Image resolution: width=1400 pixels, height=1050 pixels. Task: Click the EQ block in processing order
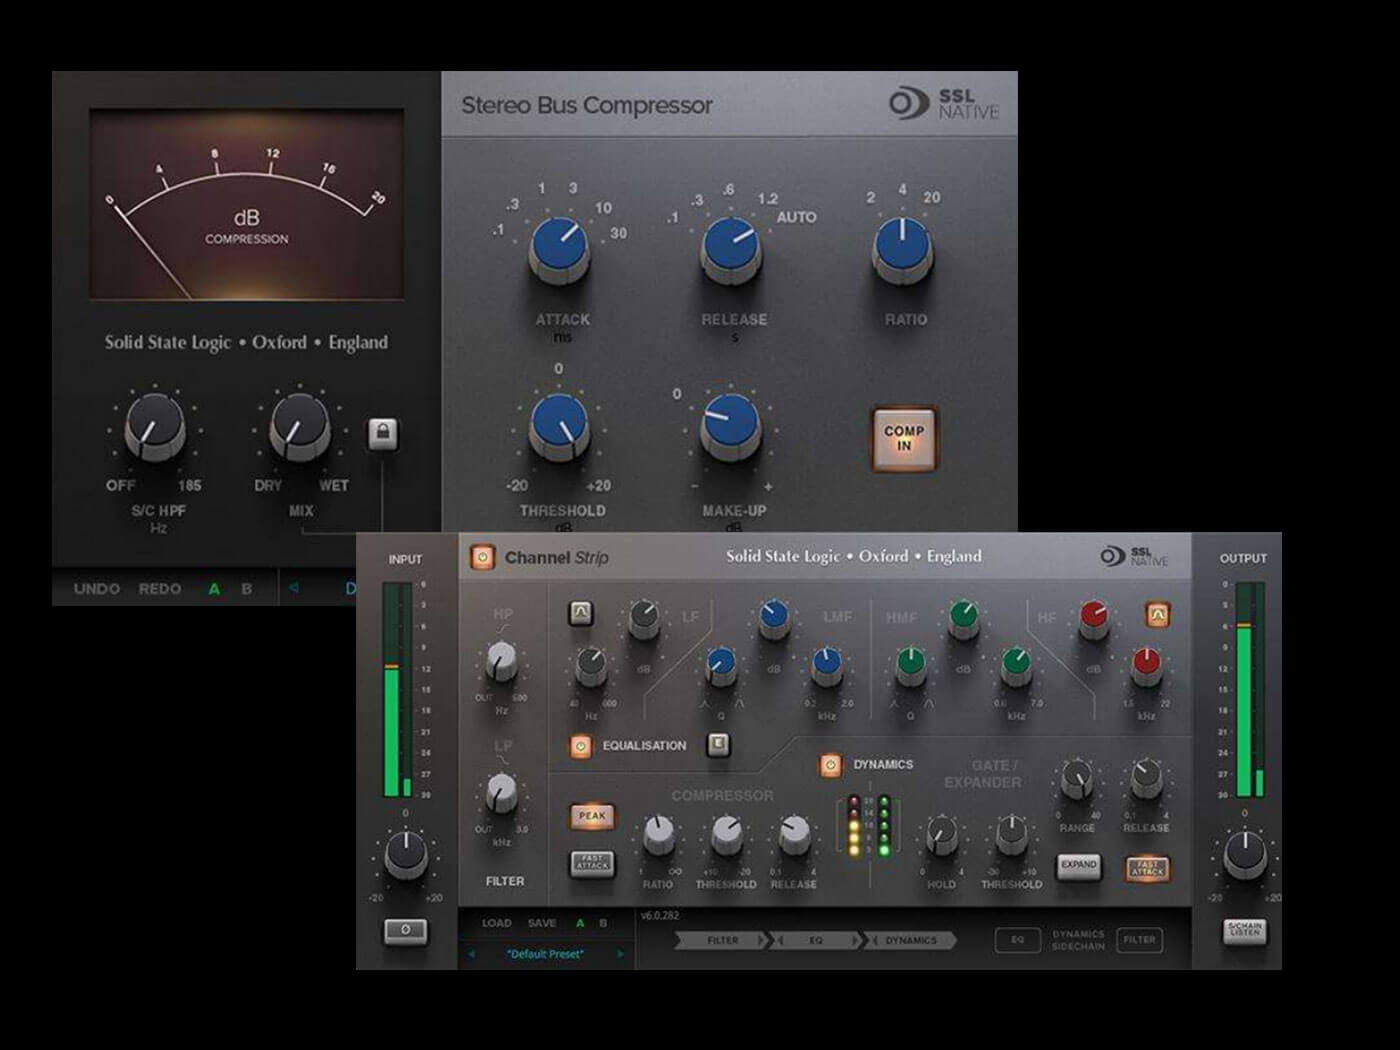[x=815, y=940]
